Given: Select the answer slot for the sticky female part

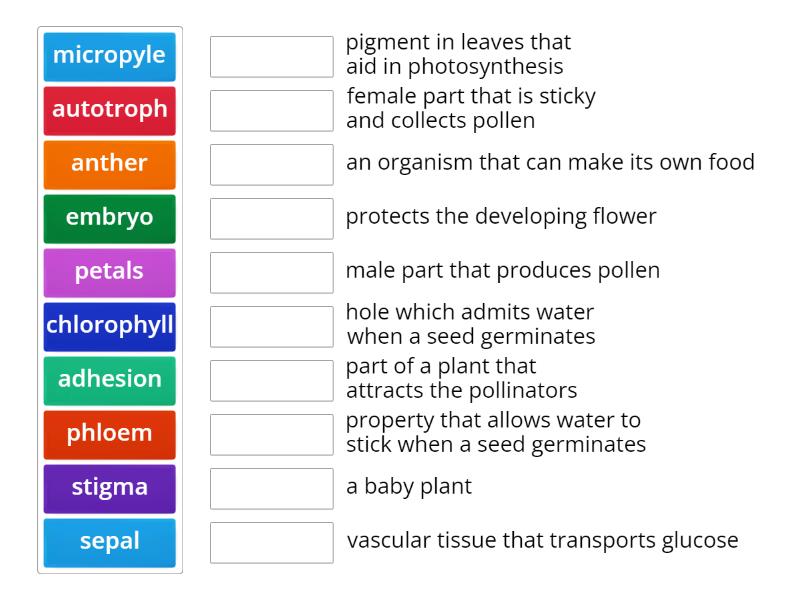Looking at the screenshot, I should pos(271,110).
